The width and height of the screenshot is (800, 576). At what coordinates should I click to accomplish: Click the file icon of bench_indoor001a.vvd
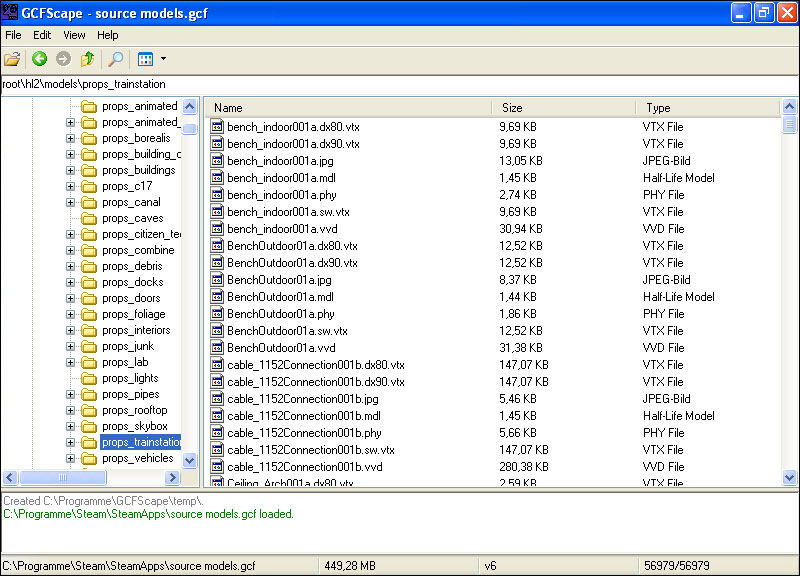(x=217, y=229)
